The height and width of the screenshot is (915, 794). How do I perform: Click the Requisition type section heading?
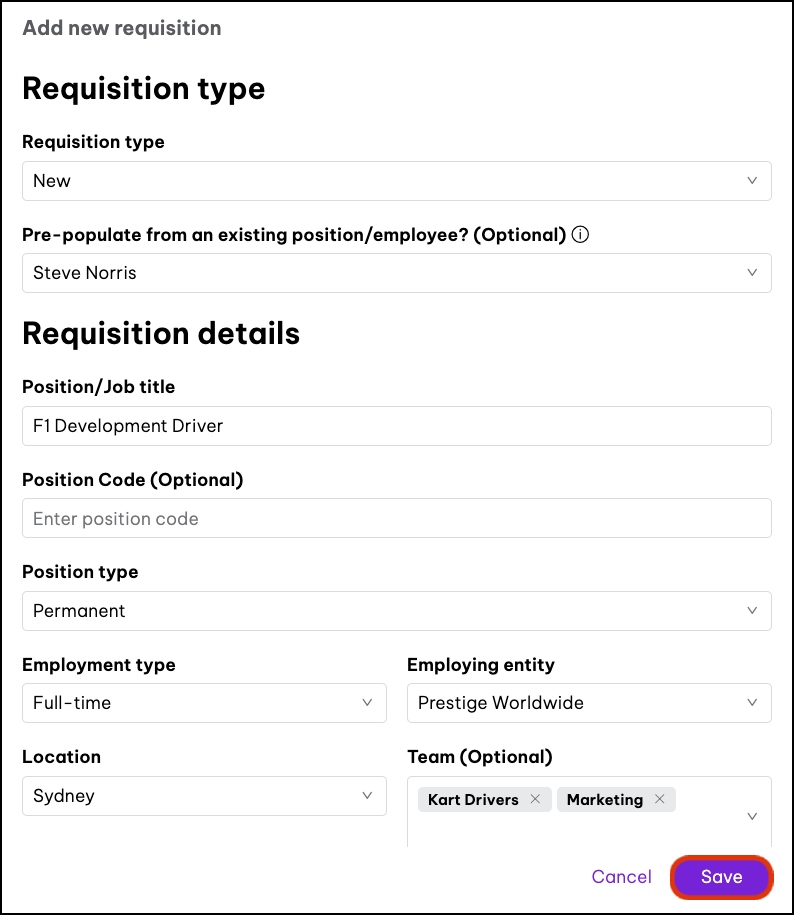click(144, 89)
